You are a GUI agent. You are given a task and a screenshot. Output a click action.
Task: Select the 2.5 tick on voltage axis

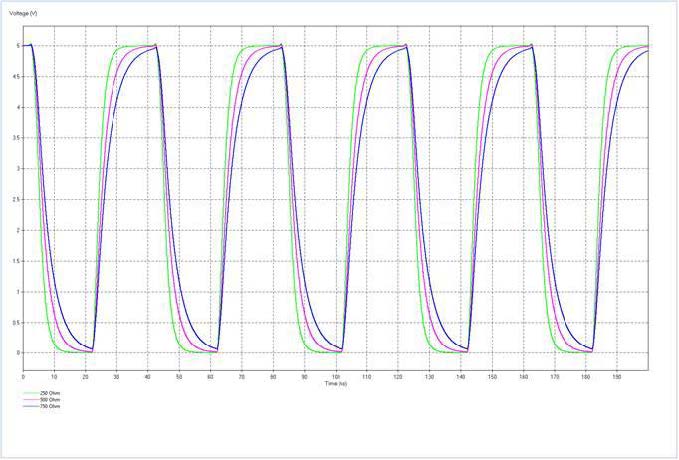tap(14, 199)
